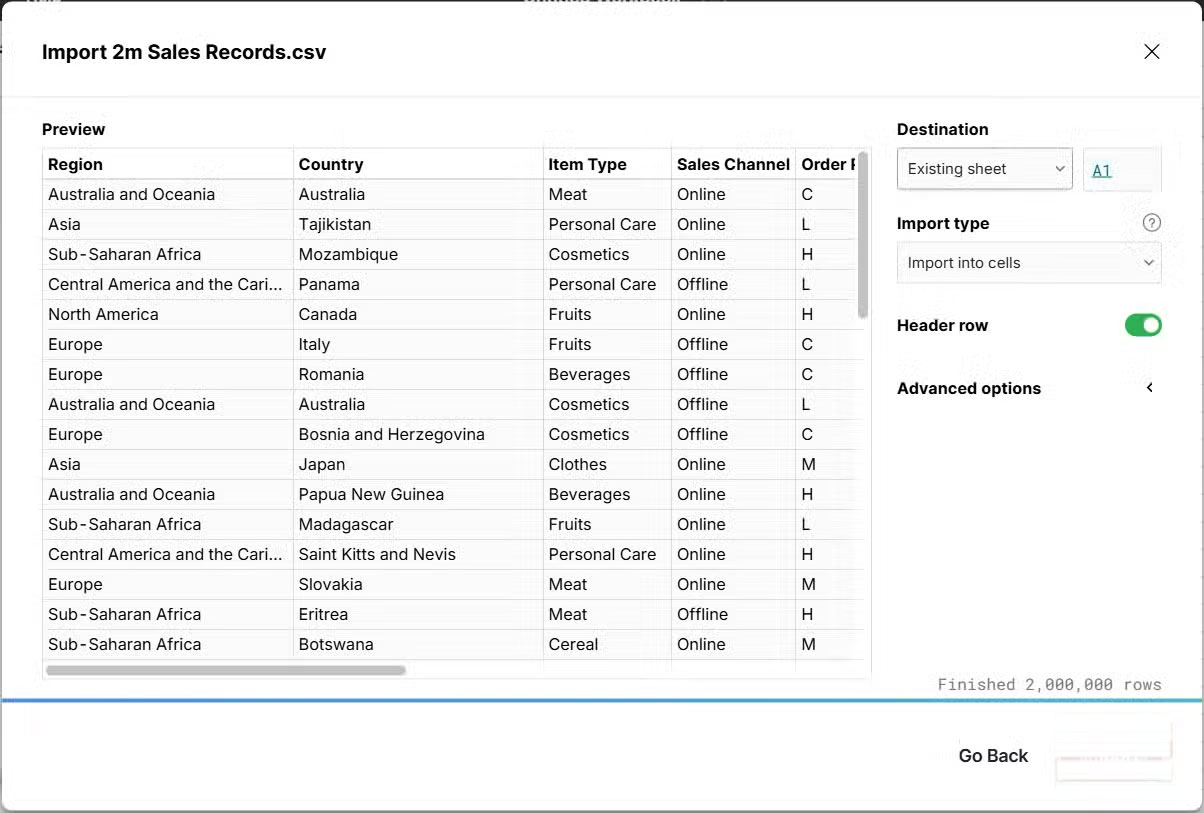This screenshot has width=1204, height=813.
Task: Select the Region column header
Action: click(75, 164)
